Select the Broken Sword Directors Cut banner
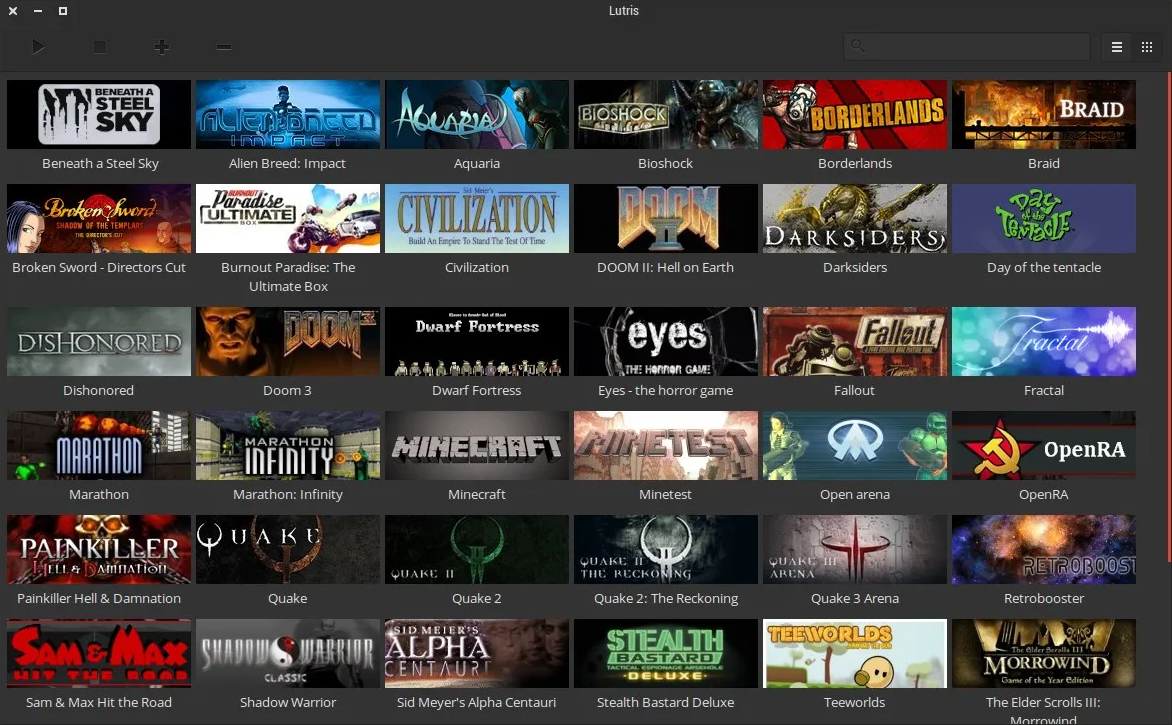The height and width of the screenshot is (725, 1172). (99, 218)
